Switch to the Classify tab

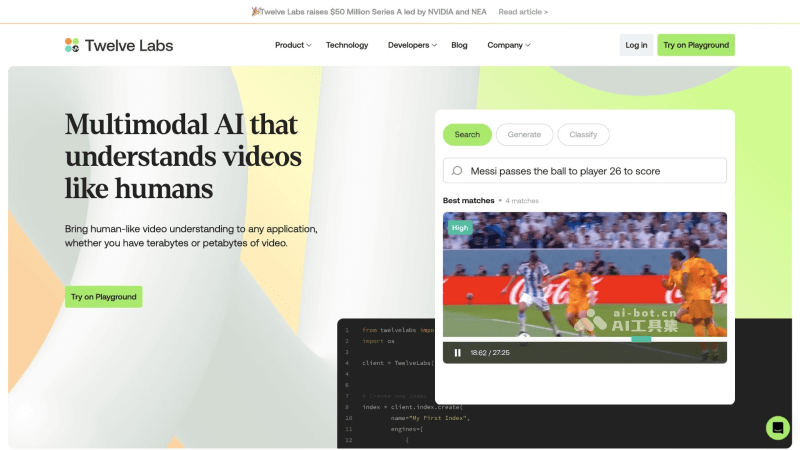pos(583,135)
